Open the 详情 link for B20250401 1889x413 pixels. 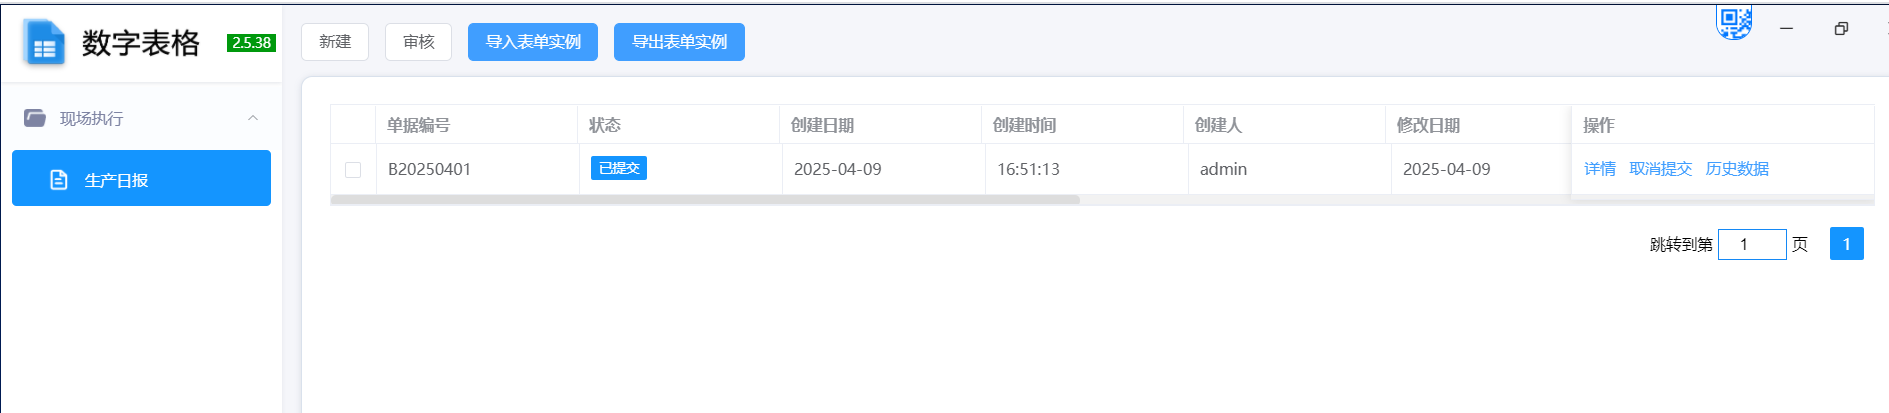[1600, 169]
